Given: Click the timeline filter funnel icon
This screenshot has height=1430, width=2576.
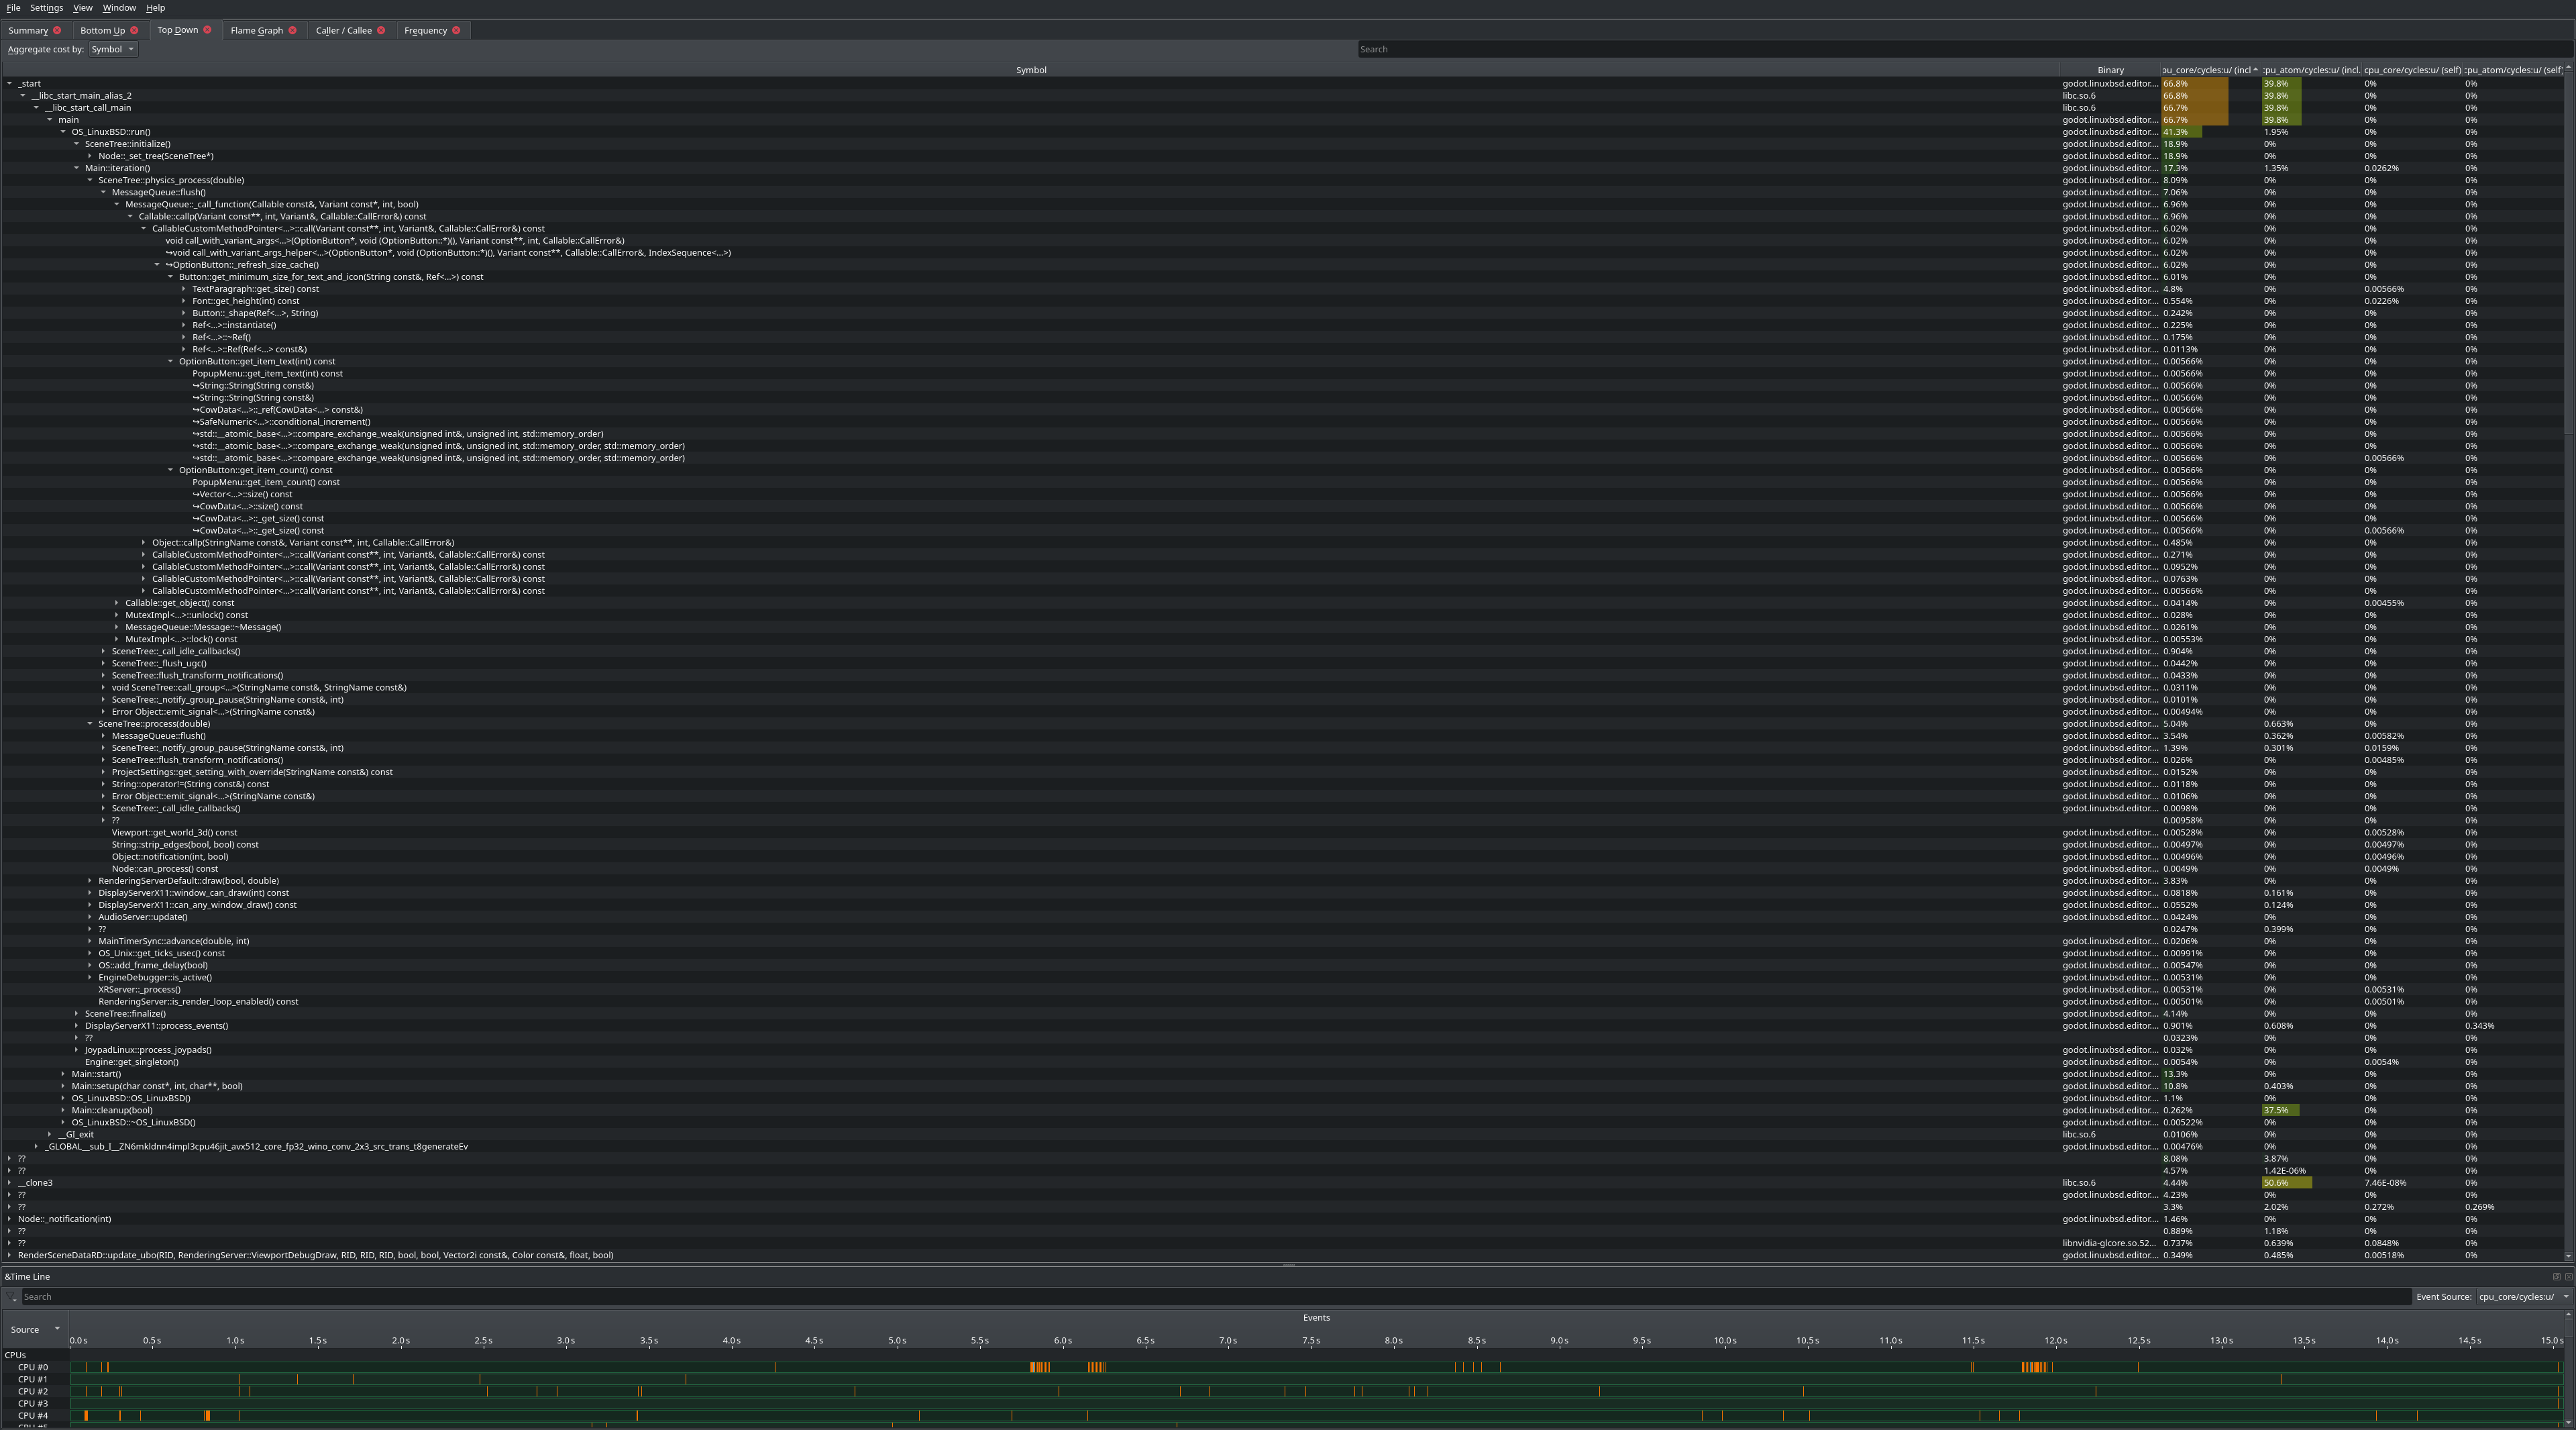Looking at the screenshot, I should [x=12, y=1297].
